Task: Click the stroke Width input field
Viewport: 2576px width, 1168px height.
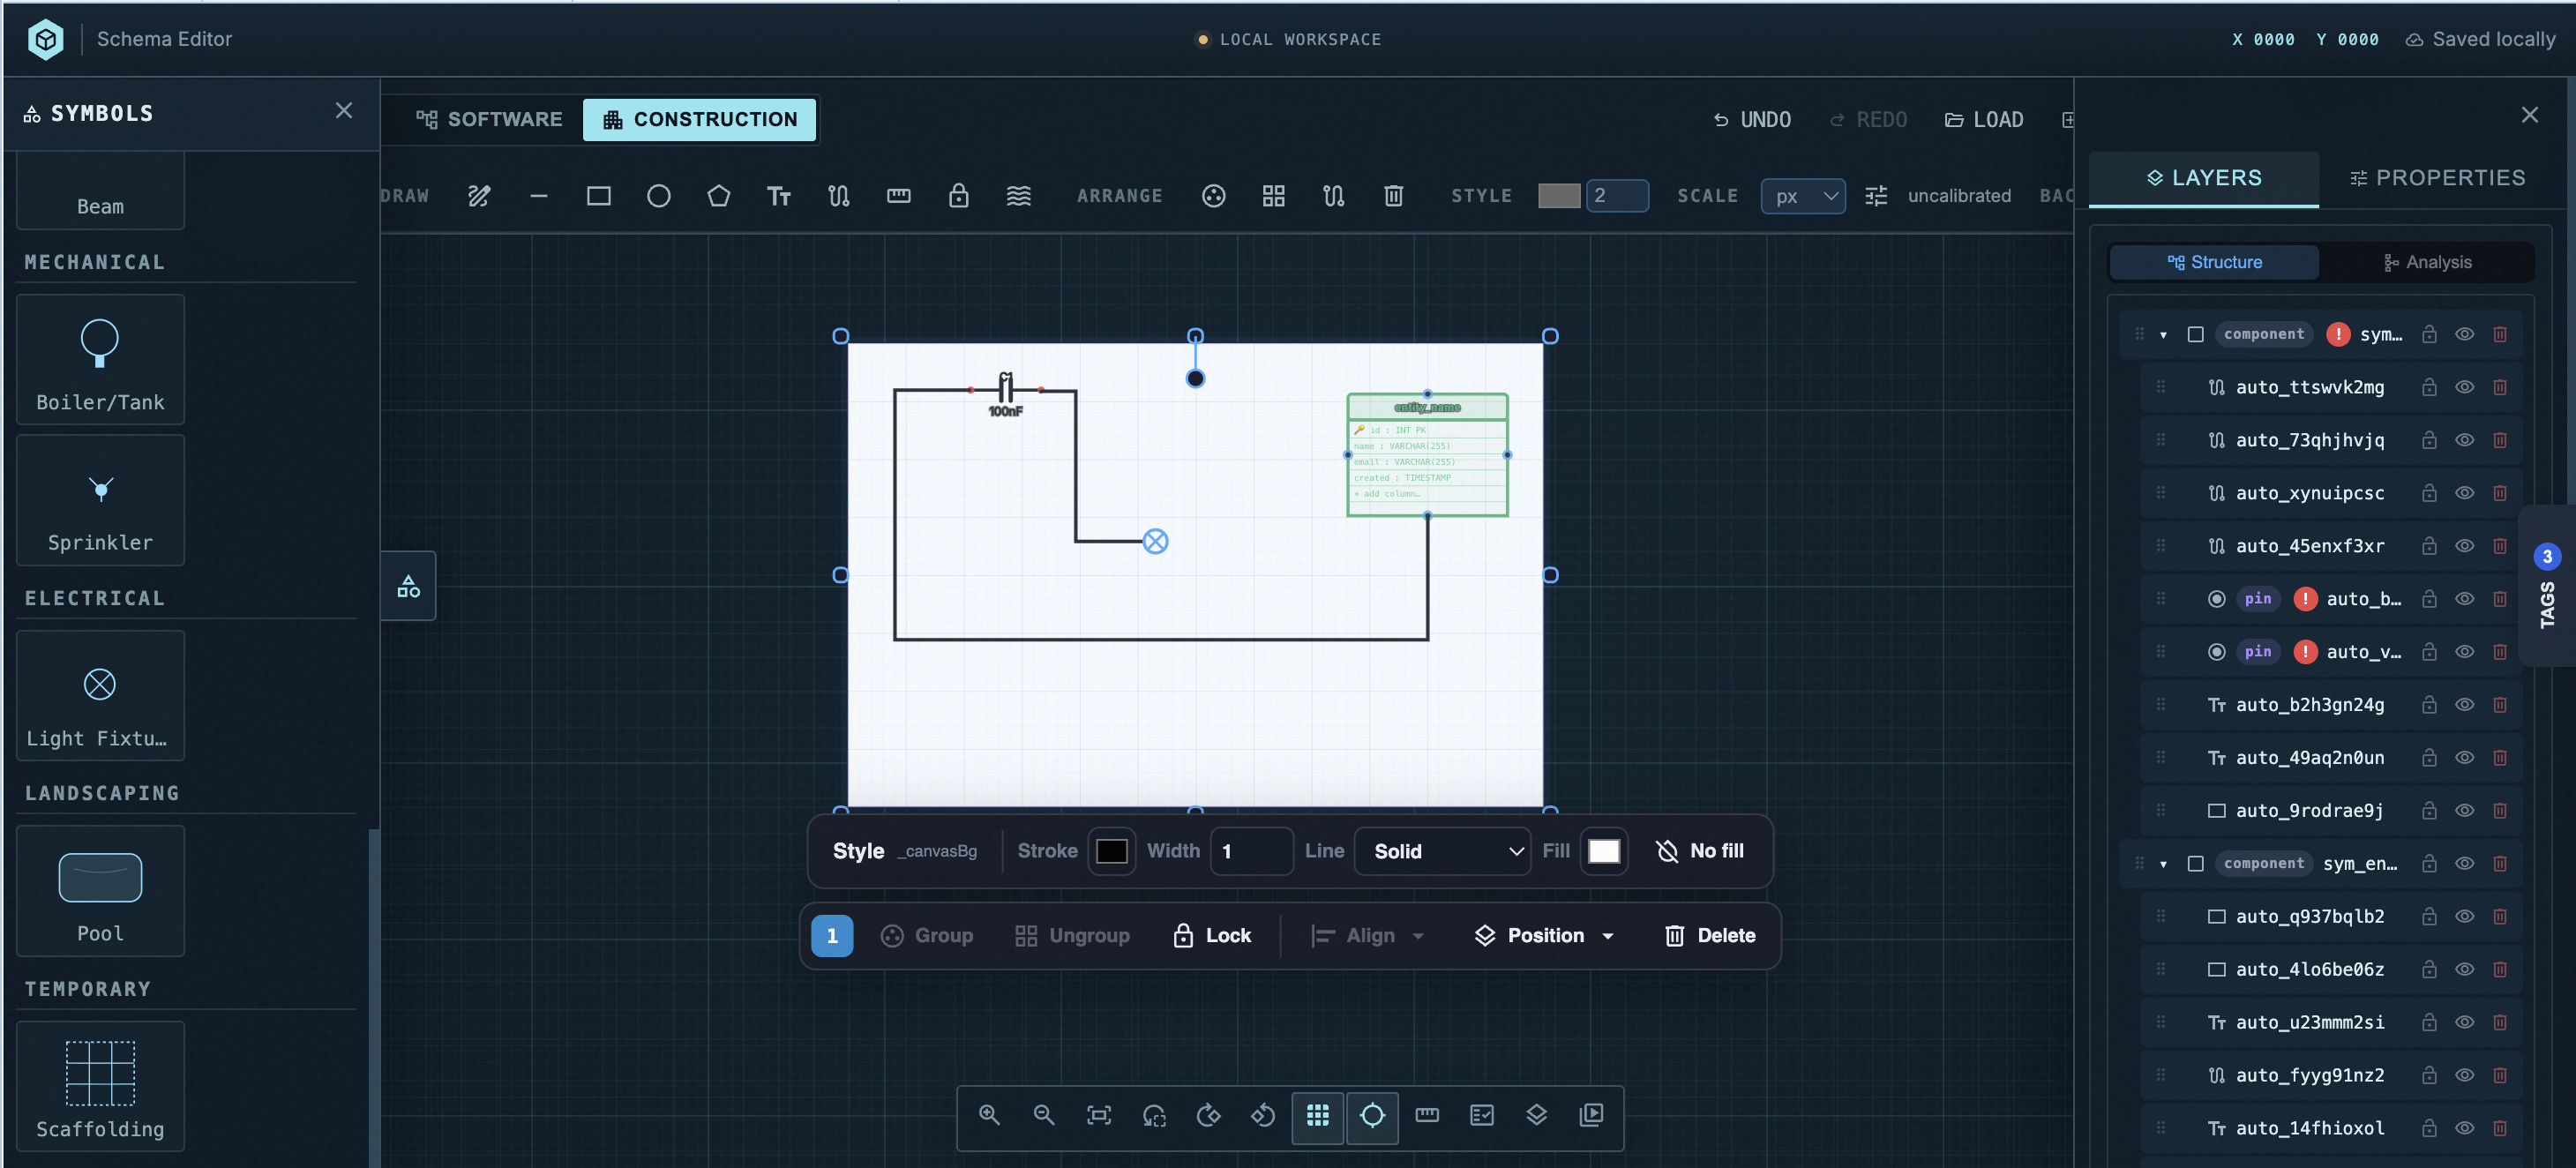Action: (1251, 852)
